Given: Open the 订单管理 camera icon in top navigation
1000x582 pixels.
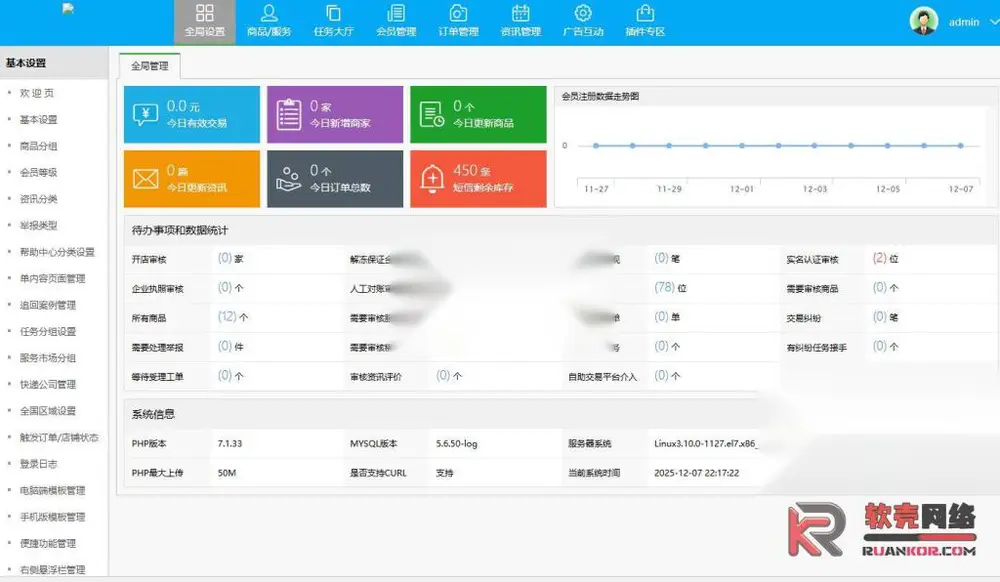Looking at the screenshot, I should pyautogui.click(x=458, y=13).
